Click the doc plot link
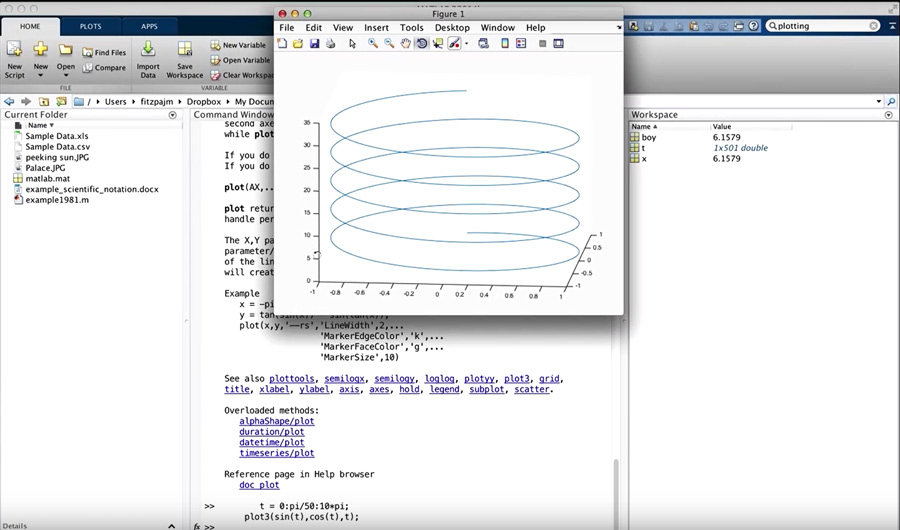The image size is (900, 530). click(259, 485)
